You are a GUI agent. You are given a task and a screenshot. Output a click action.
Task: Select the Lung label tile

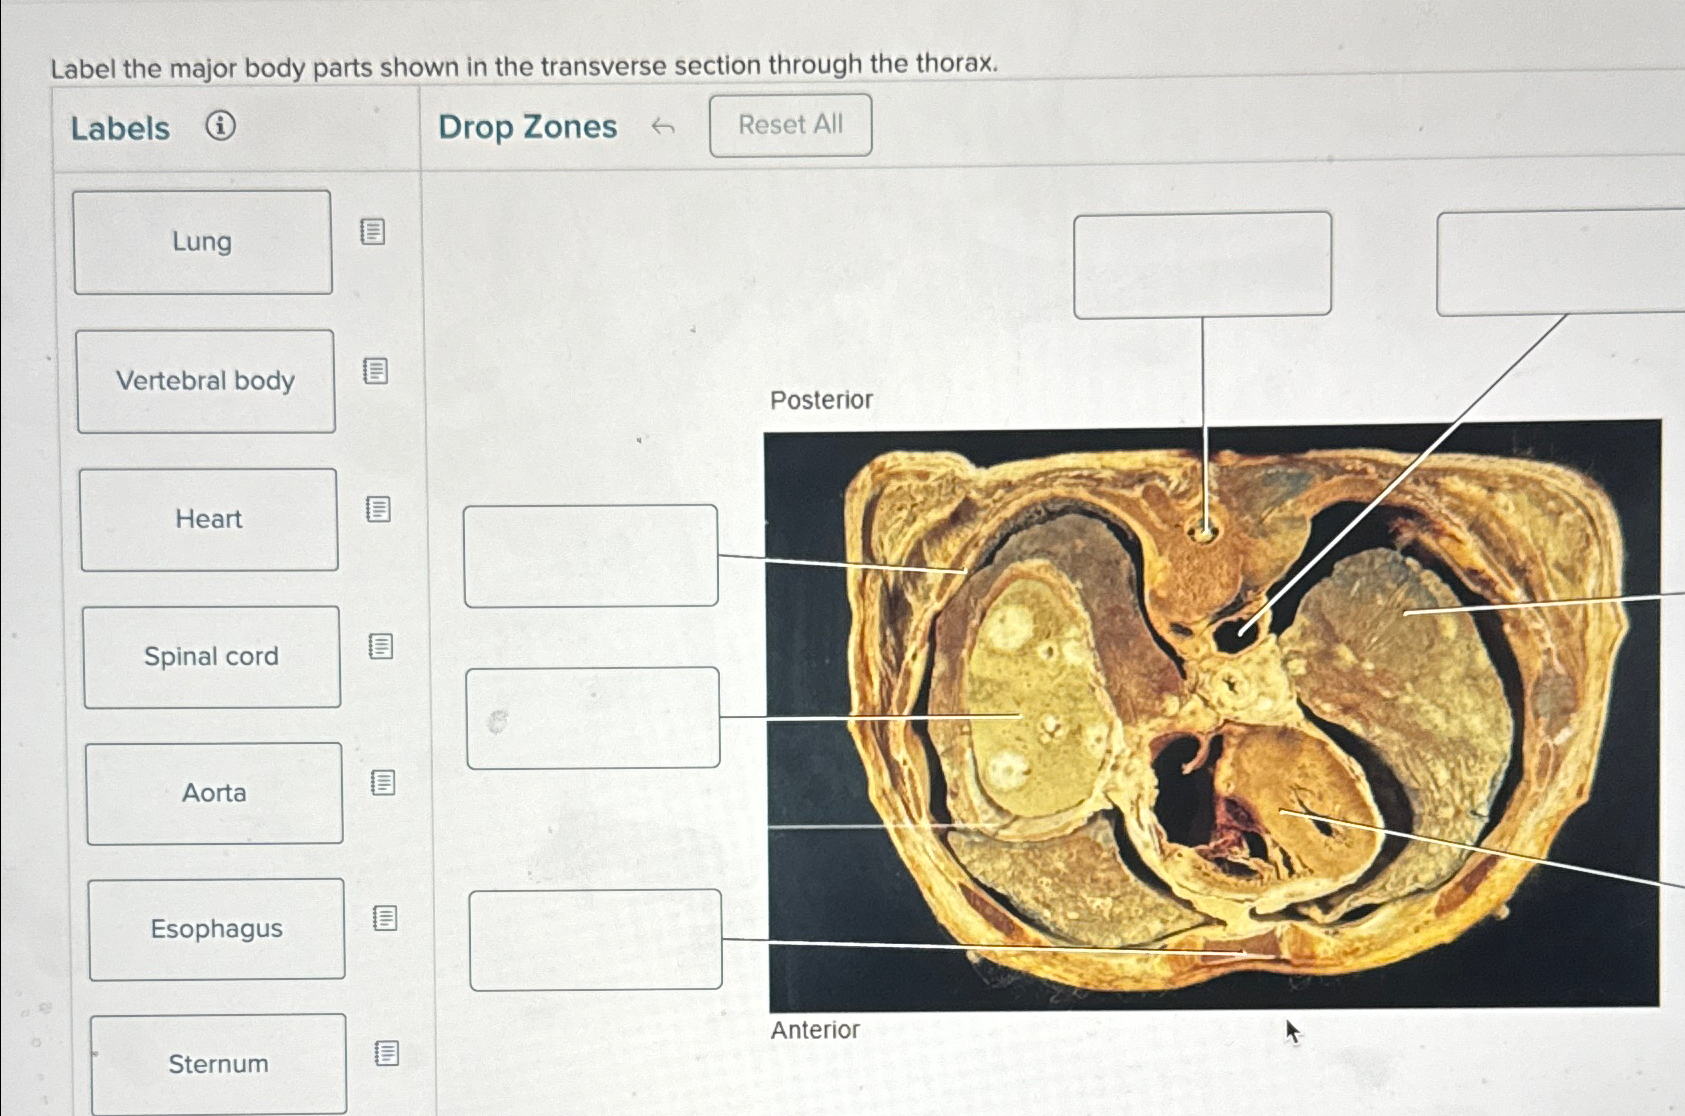(x=202, y=240)
